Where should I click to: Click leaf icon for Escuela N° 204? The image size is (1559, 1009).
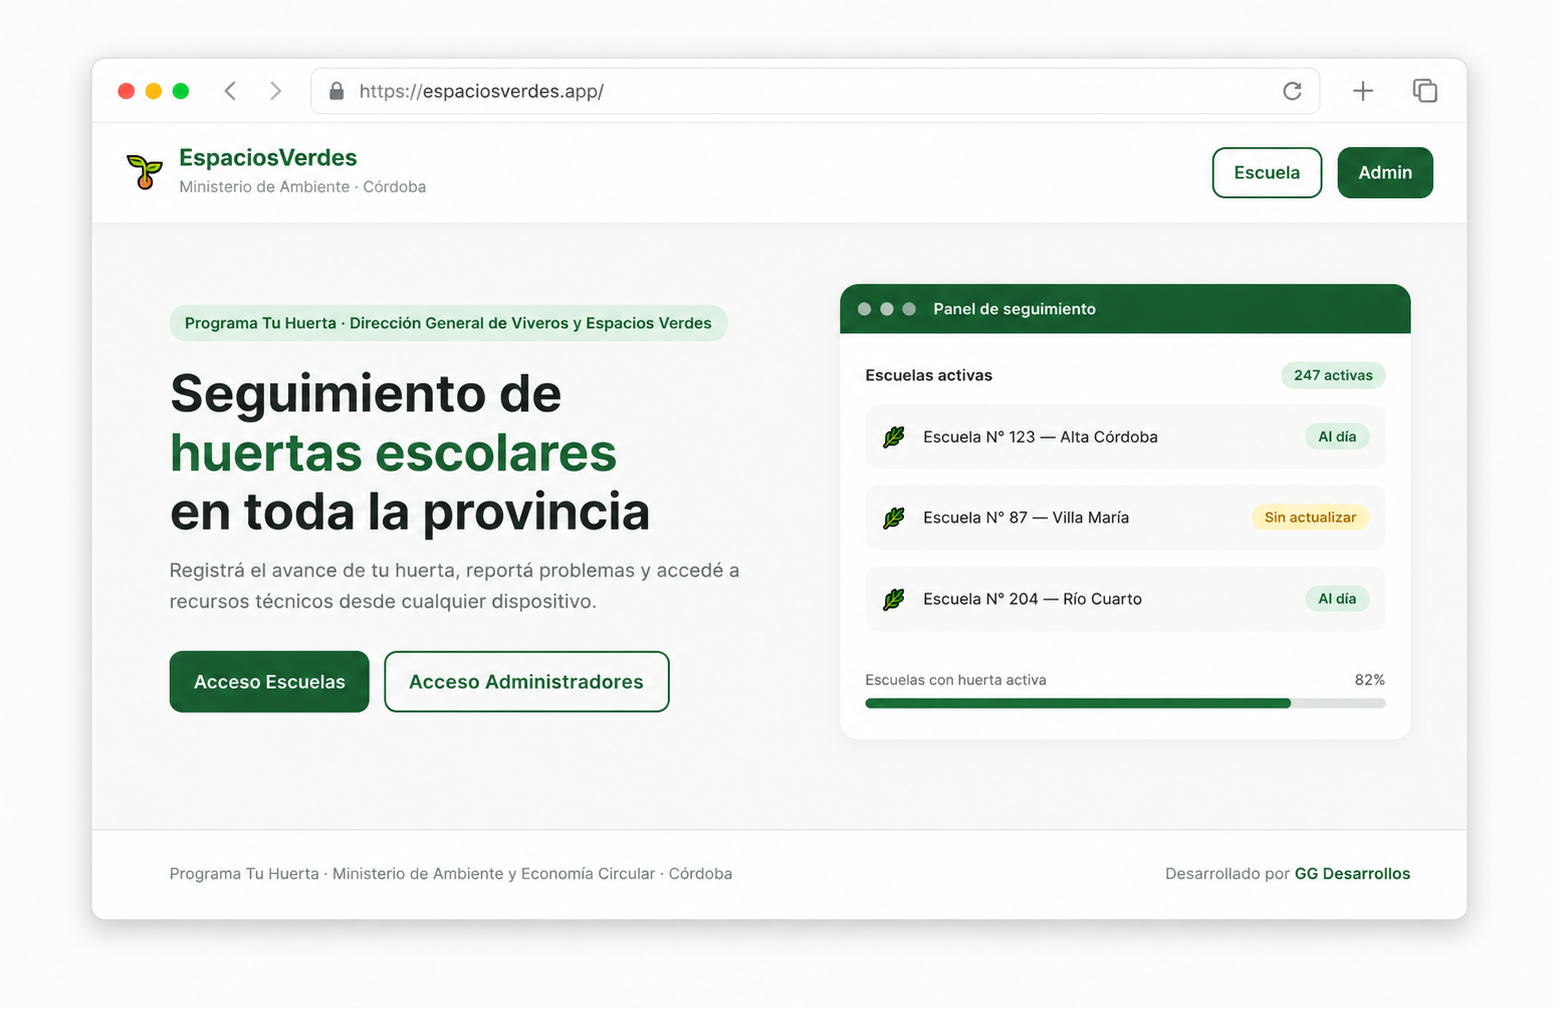(894, 599)
